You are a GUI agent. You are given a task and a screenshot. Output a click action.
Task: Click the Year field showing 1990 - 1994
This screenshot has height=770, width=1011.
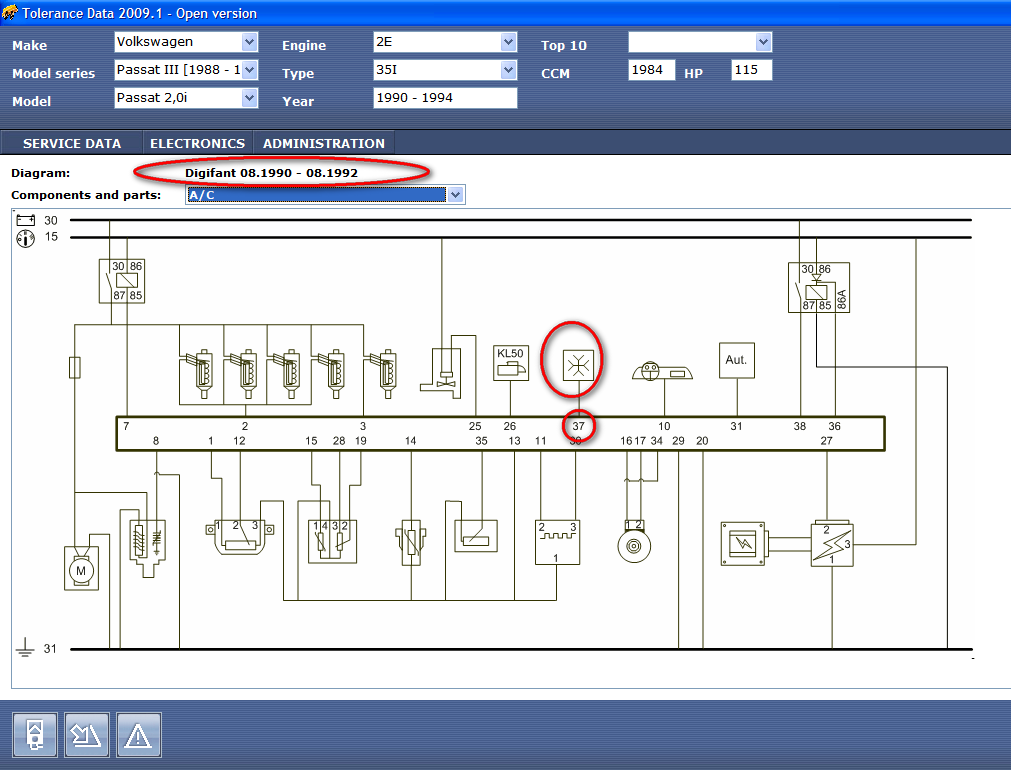(x=445, y=98)
